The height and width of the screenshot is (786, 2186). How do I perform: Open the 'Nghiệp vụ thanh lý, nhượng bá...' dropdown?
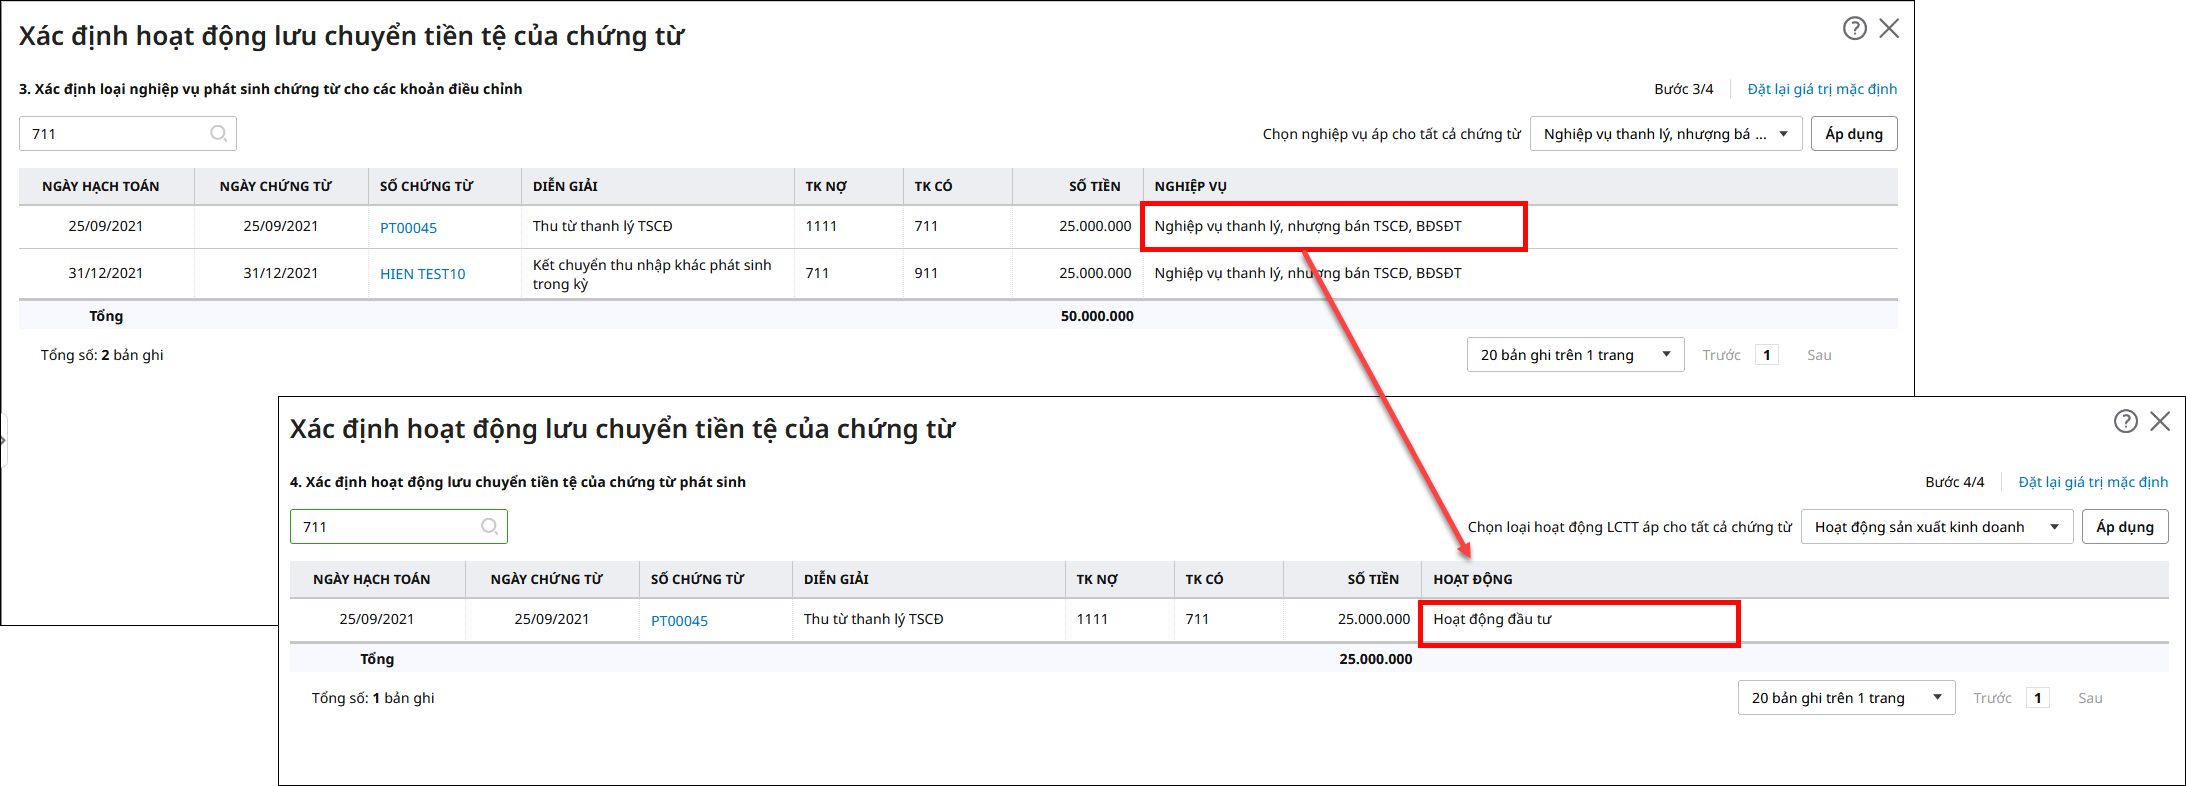pos(1665,134)
